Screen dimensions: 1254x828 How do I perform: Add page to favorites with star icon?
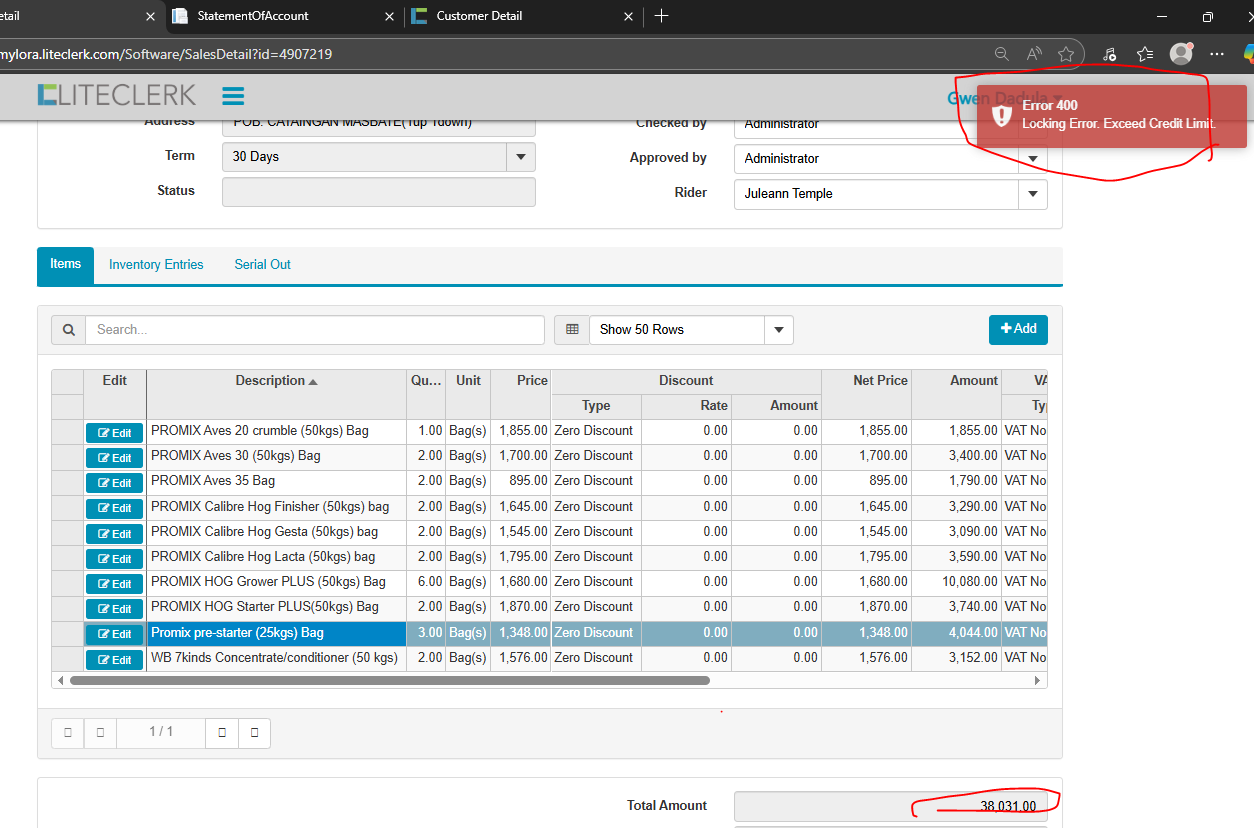[1066, 54]
